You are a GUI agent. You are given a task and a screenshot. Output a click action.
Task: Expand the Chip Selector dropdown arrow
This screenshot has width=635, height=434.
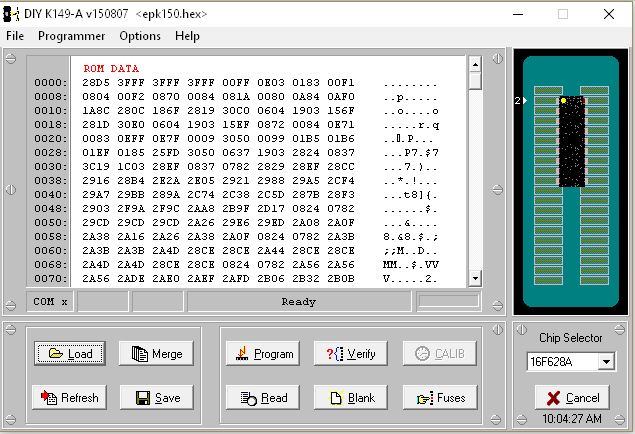coord(606,362)
